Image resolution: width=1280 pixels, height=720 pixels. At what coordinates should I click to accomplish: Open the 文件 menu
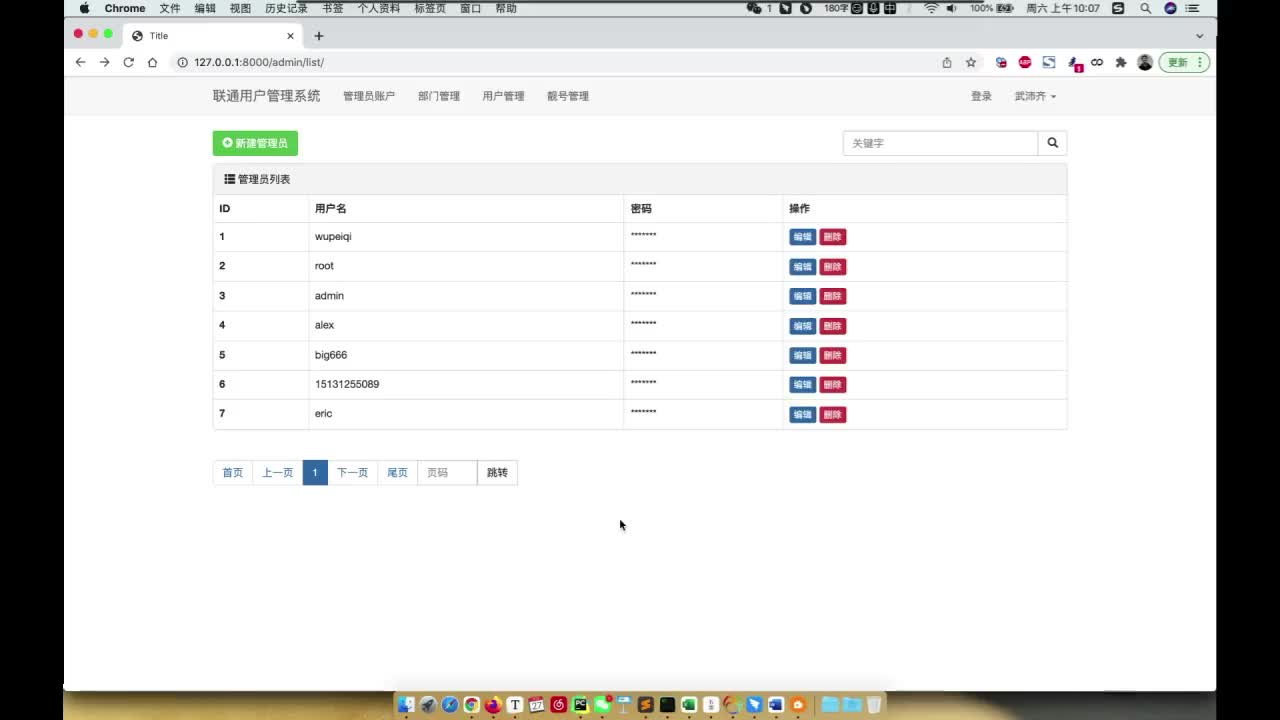tap(170, 8)
